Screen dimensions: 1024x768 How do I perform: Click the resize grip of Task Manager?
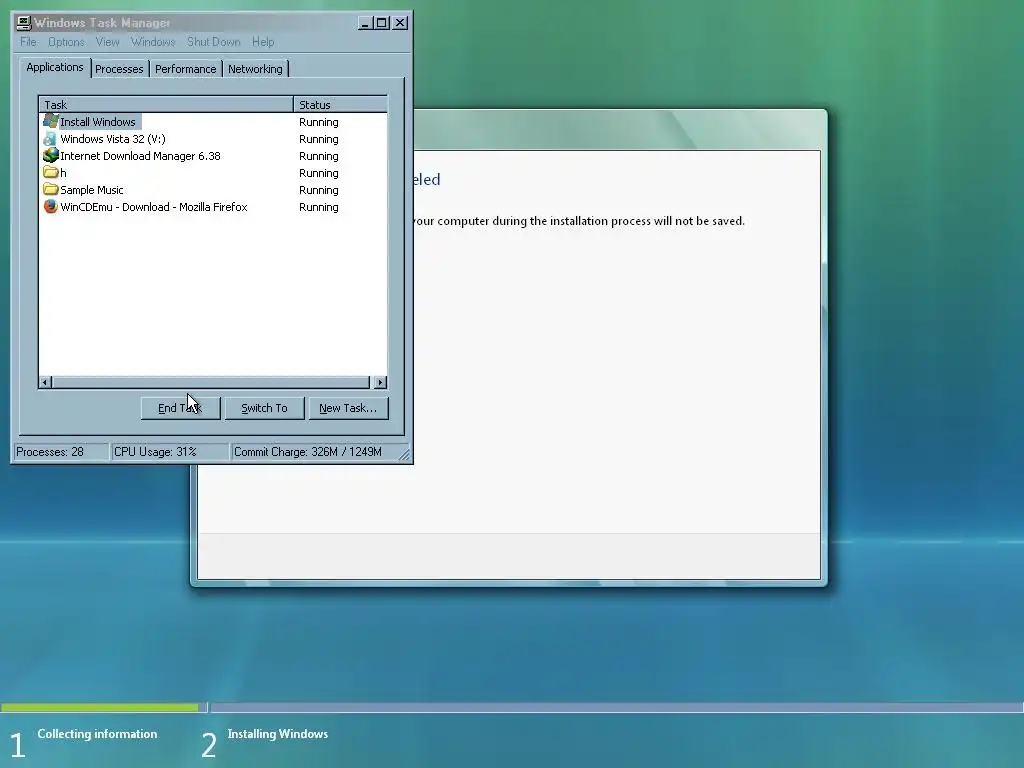405,455
